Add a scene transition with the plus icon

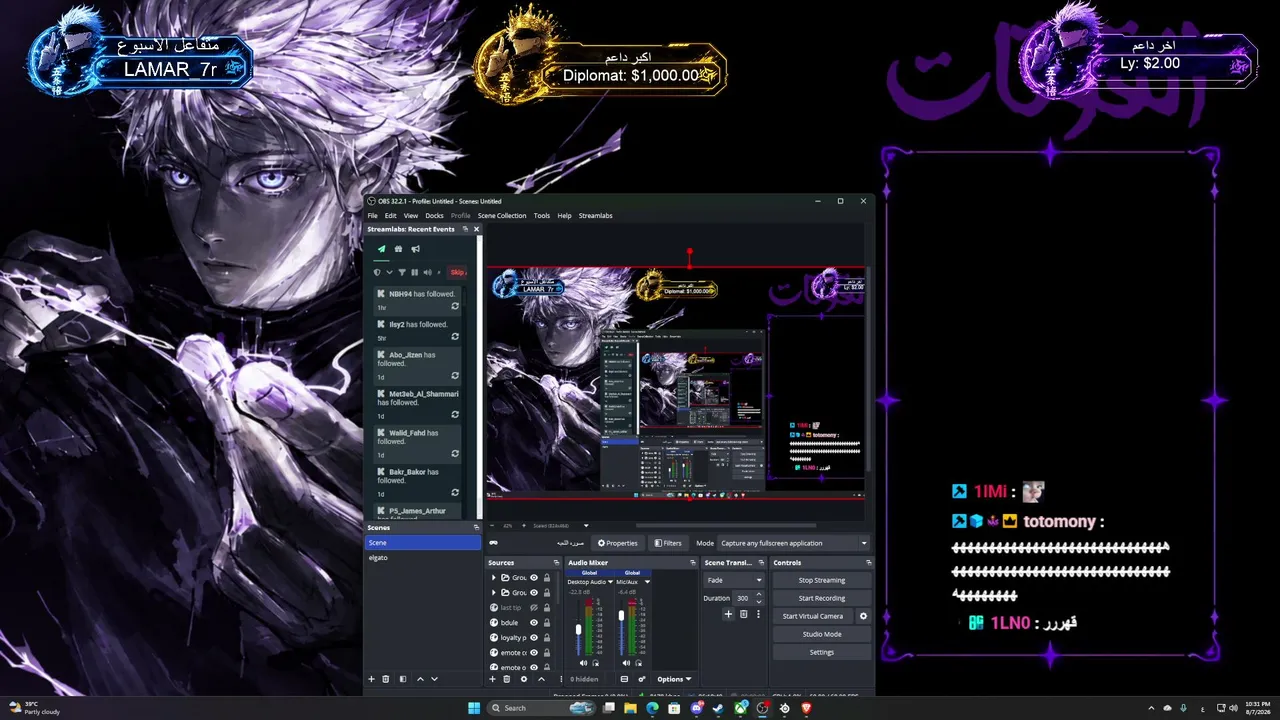point(729,614)
